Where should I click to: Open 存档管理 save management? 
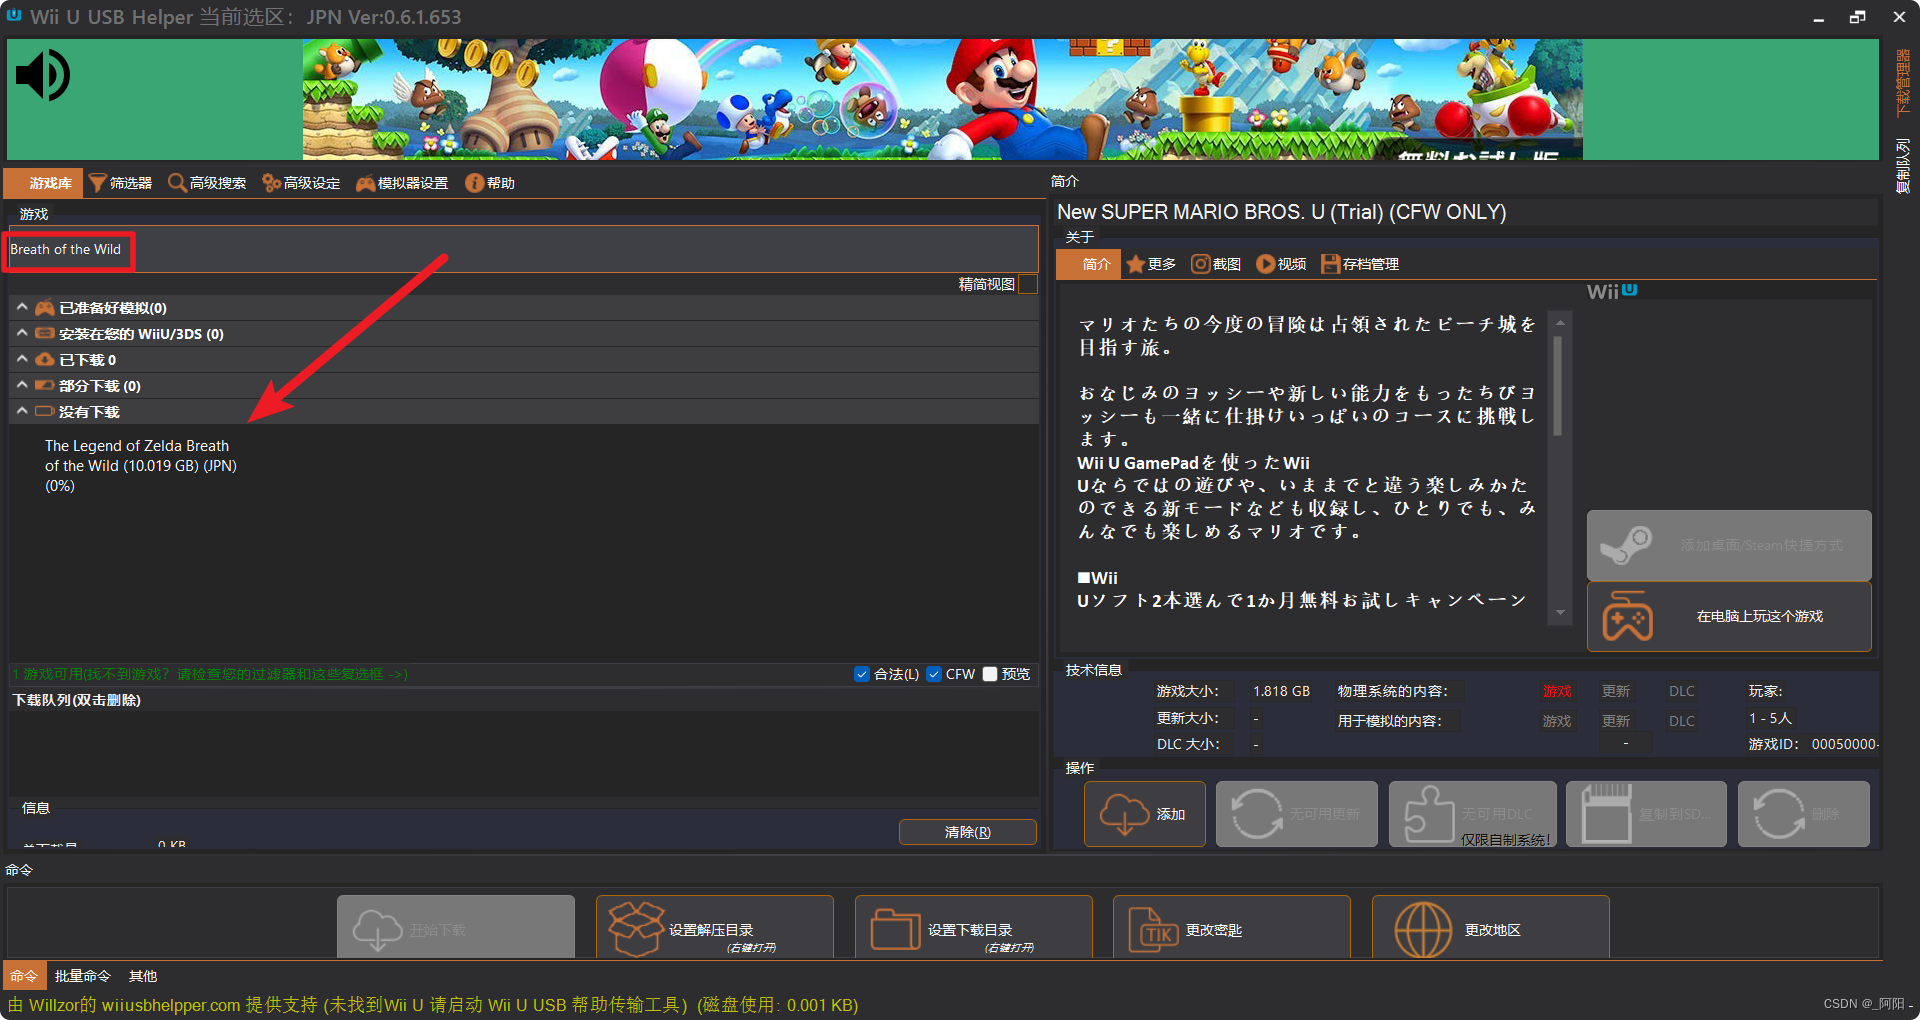(x=1360, y=264)
